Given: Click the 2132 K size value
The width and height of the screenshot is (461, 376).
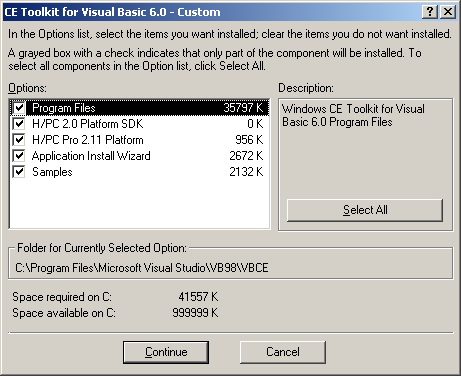Looking at the screenshot, I should click(246, 172).
